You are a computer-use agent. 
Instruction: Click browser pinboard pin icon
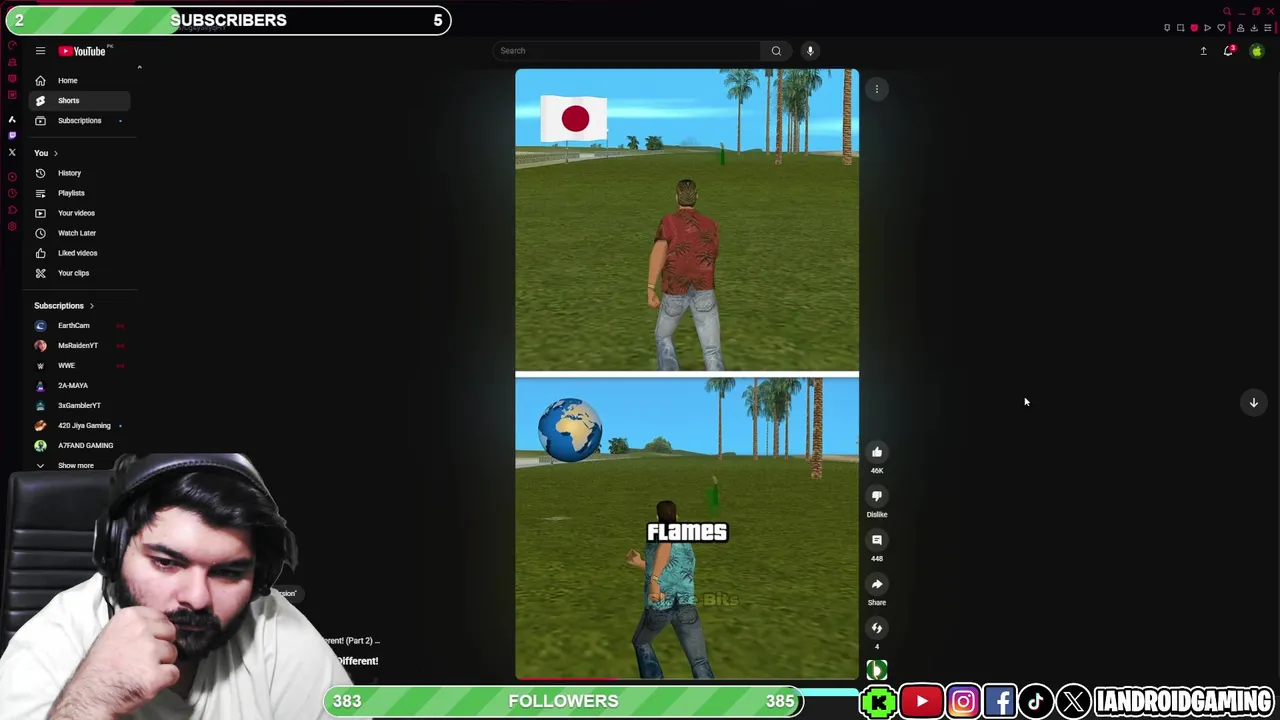pyautogui.click(x=1167, y=28)
